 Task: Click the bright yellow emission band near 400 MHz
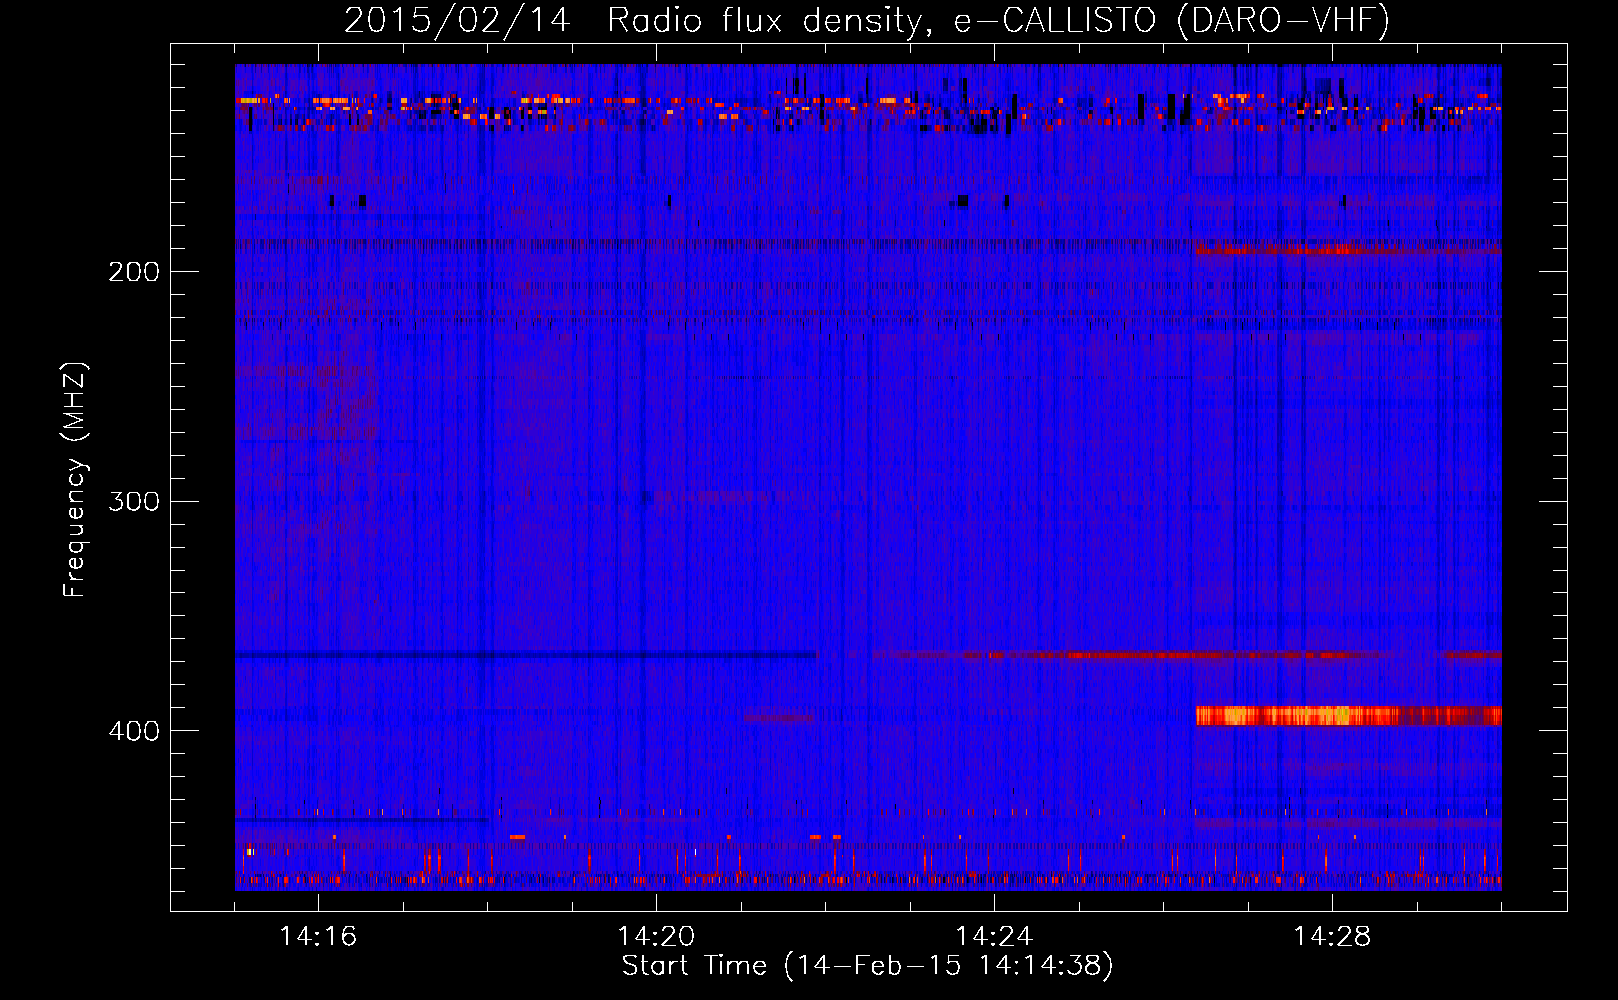[1349, 715]
